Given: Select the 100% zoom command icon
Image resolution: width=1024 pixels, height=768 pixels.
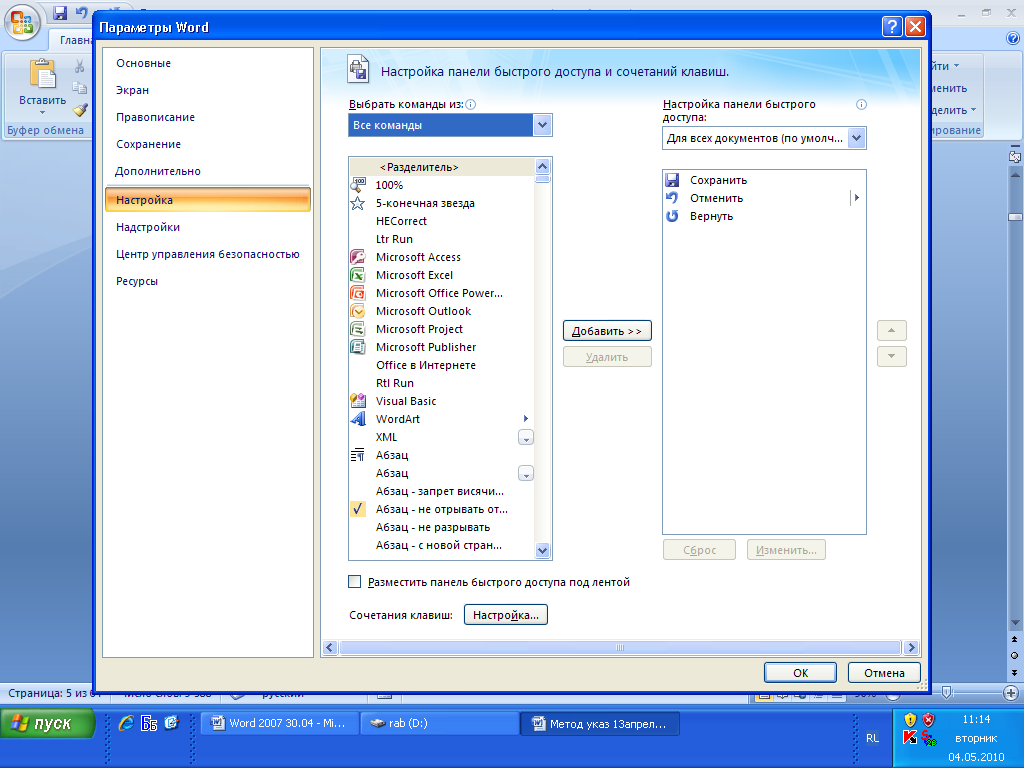Looking at the screenshot, I should [x=358, y=185].
